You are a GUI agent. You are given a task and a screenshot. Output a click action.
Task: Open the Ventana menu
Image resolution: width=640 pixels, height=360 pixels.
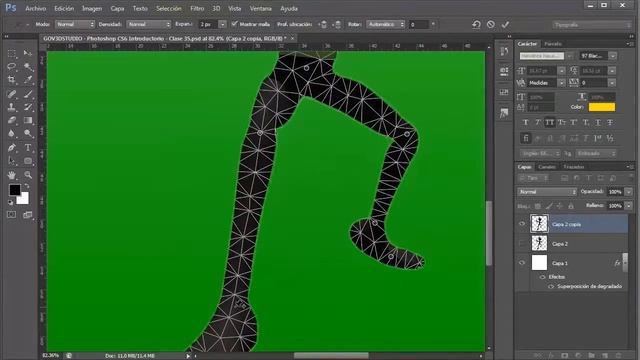tap(260, 8)
